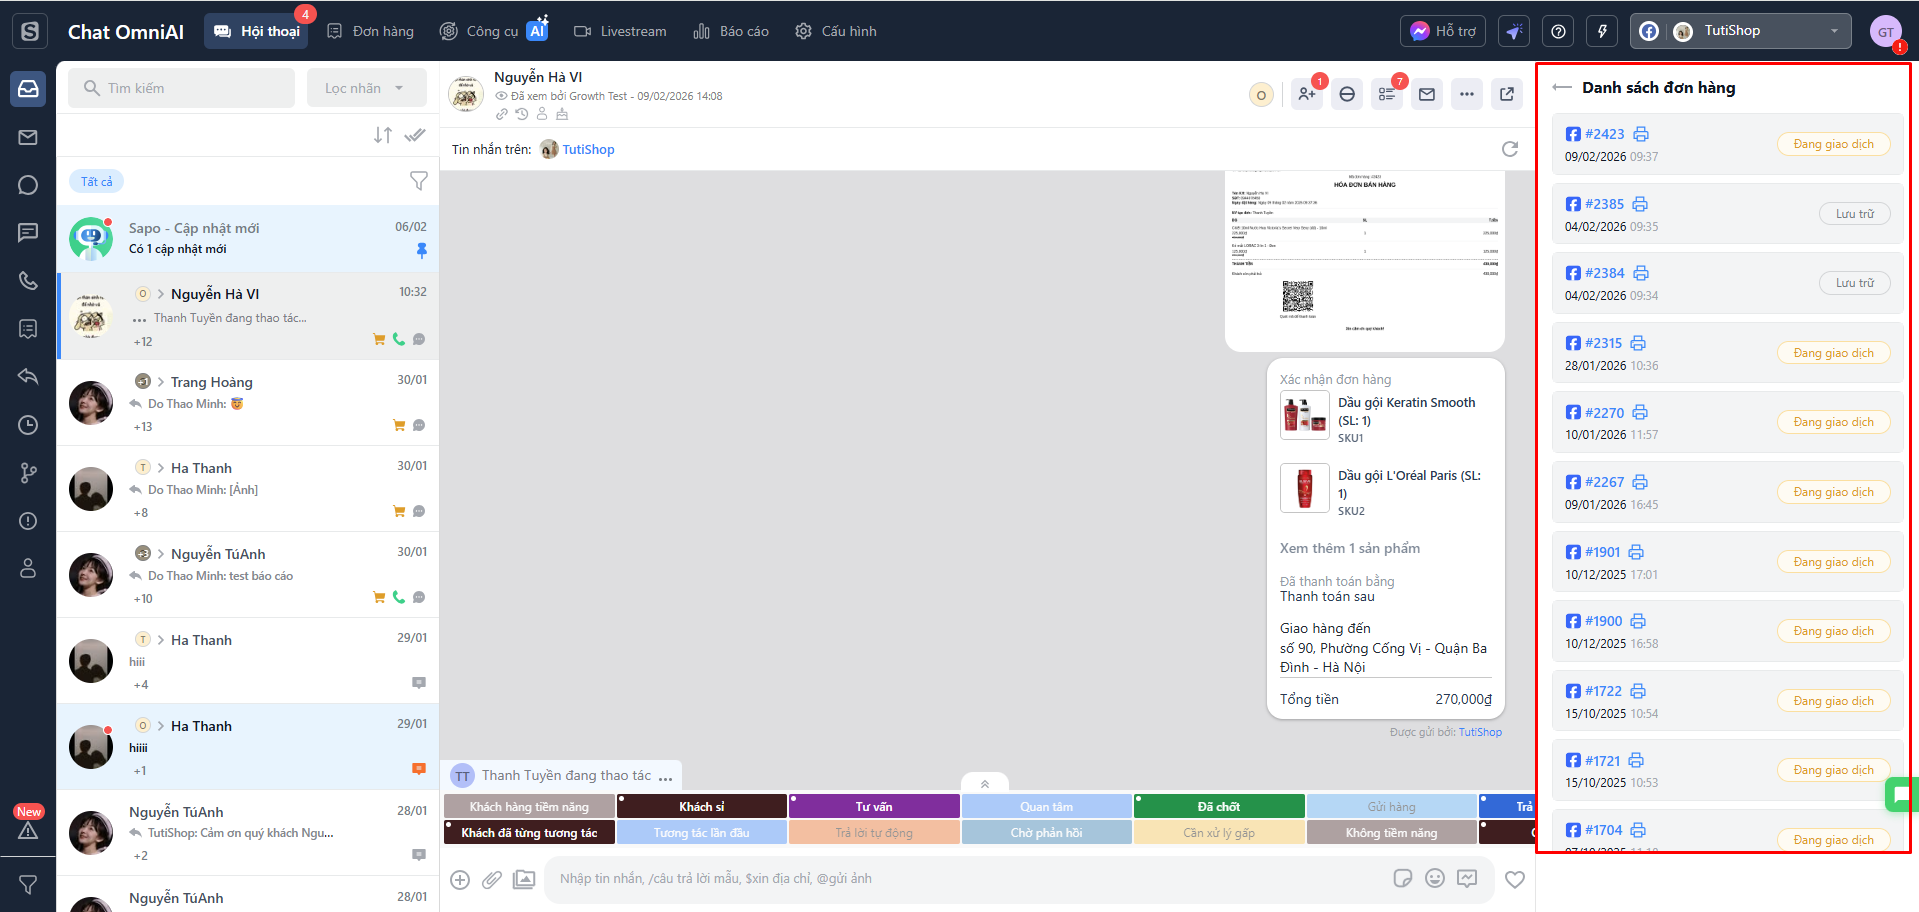Image resolution: width=1919 pixels, height=912 pixels.
Task: Refresh messages with the reload icon
Action: 1510,149
